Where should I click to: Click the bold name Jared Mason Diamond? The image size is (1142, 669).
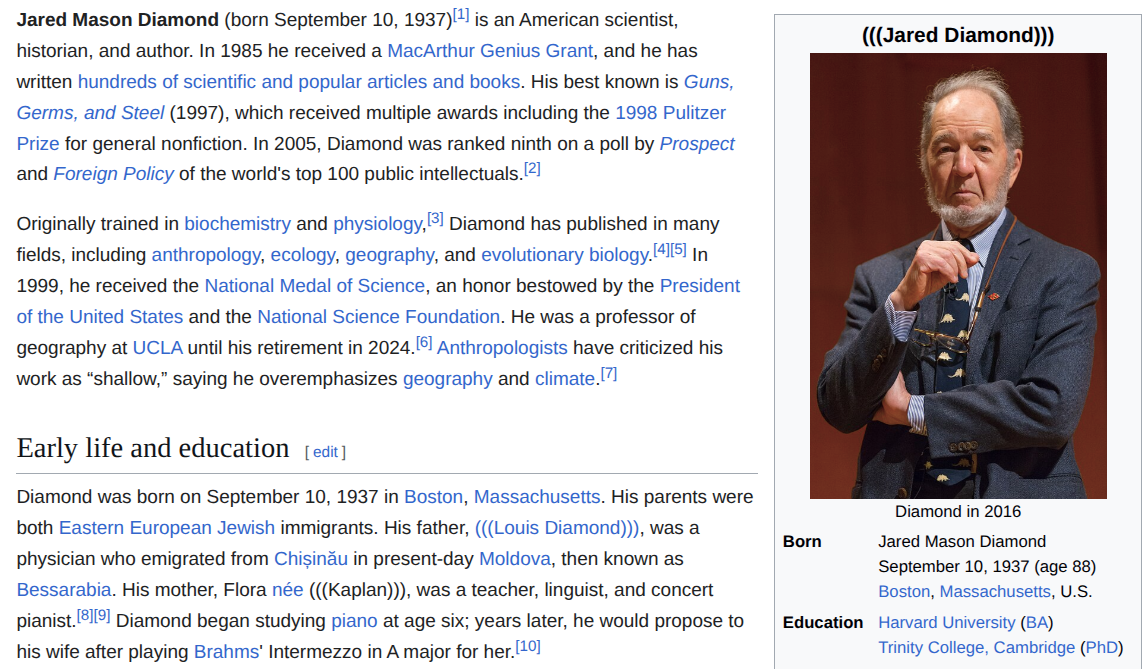pyautogui.click(x=117, y=20)
